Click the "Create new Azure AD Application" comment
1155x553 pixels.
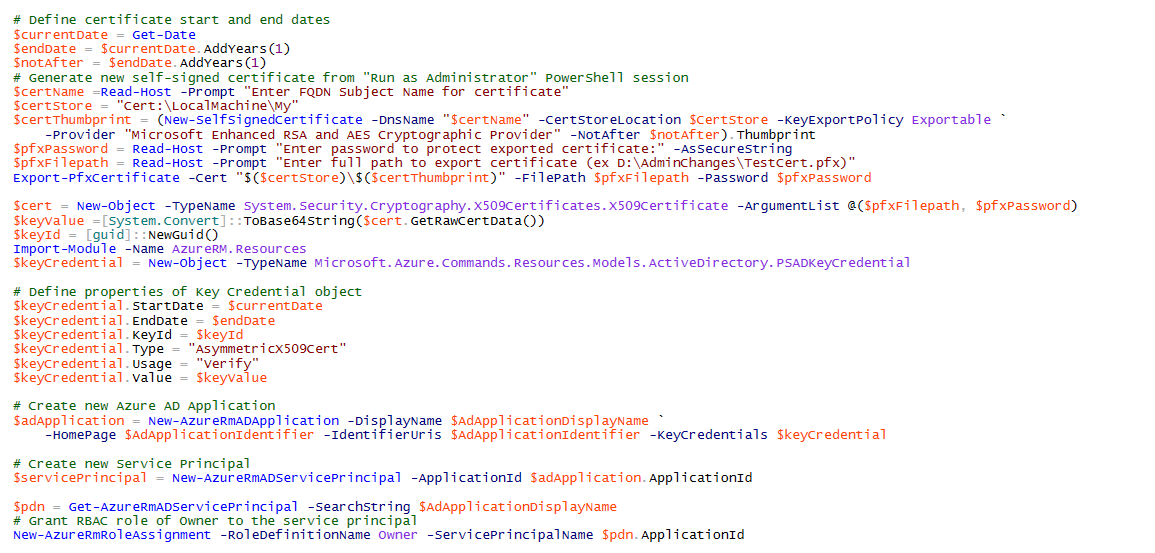[x=144, y=406]
